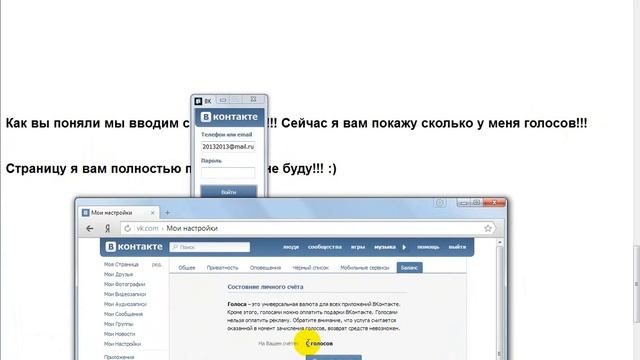
Task: Click the round icon left of browser minimize button
Action: point(440,202)
